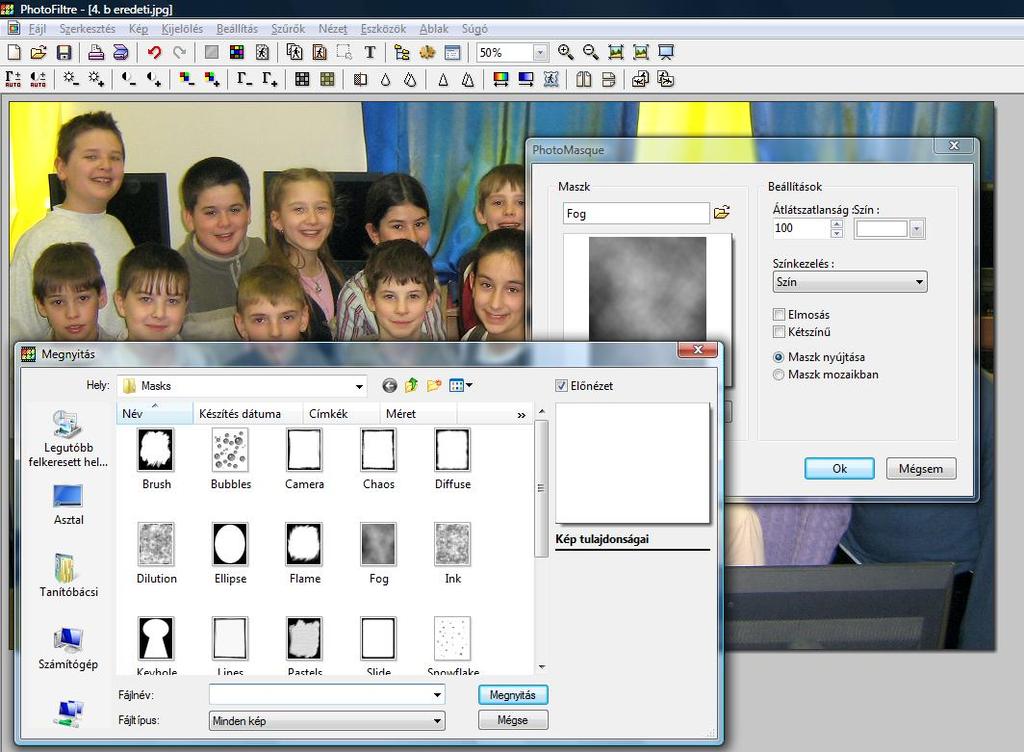The width and height of the screenshot is (1024, 752).
Task: Open the zoom 50% dropdown
Action: pyautogui.click(x=540, y=52)
